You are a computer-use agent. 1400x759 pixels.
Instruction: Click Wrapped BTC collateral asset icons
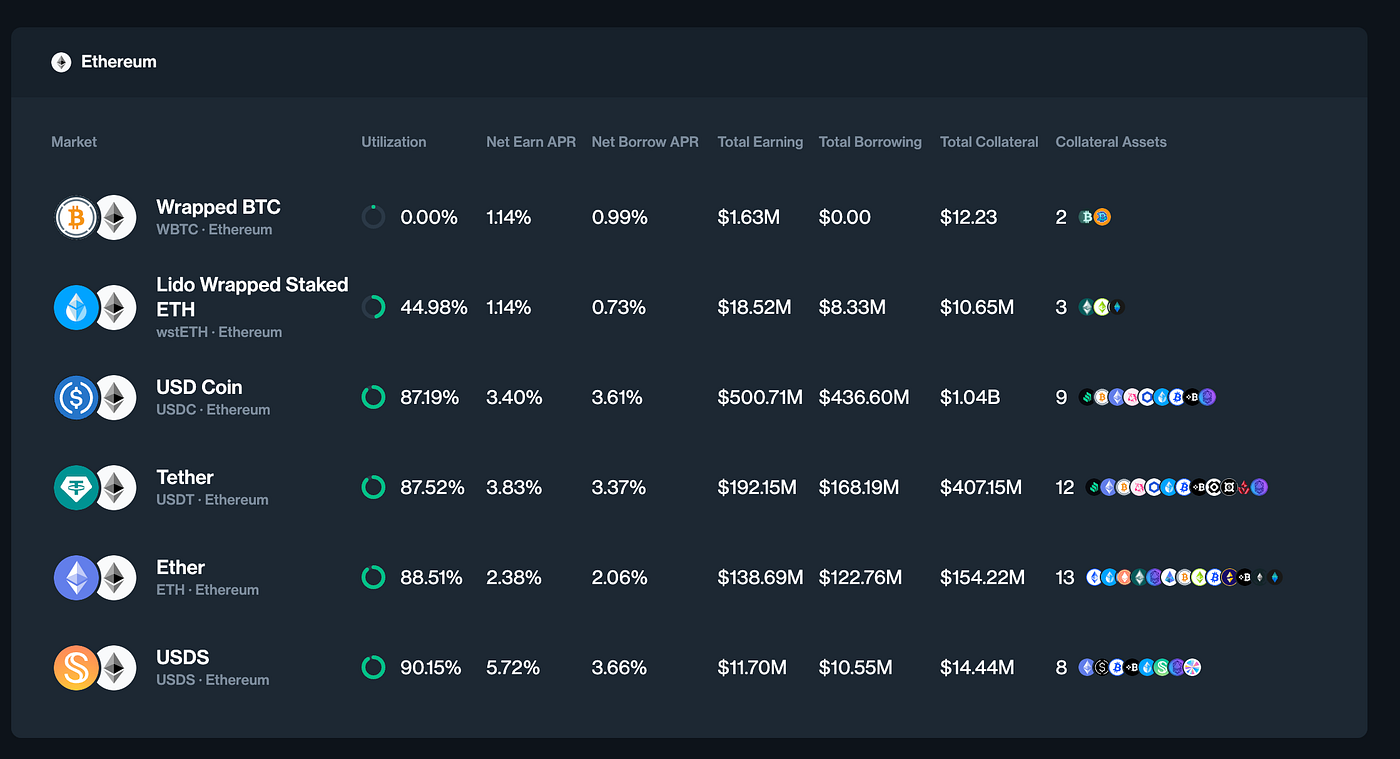tap(1095, 217)
